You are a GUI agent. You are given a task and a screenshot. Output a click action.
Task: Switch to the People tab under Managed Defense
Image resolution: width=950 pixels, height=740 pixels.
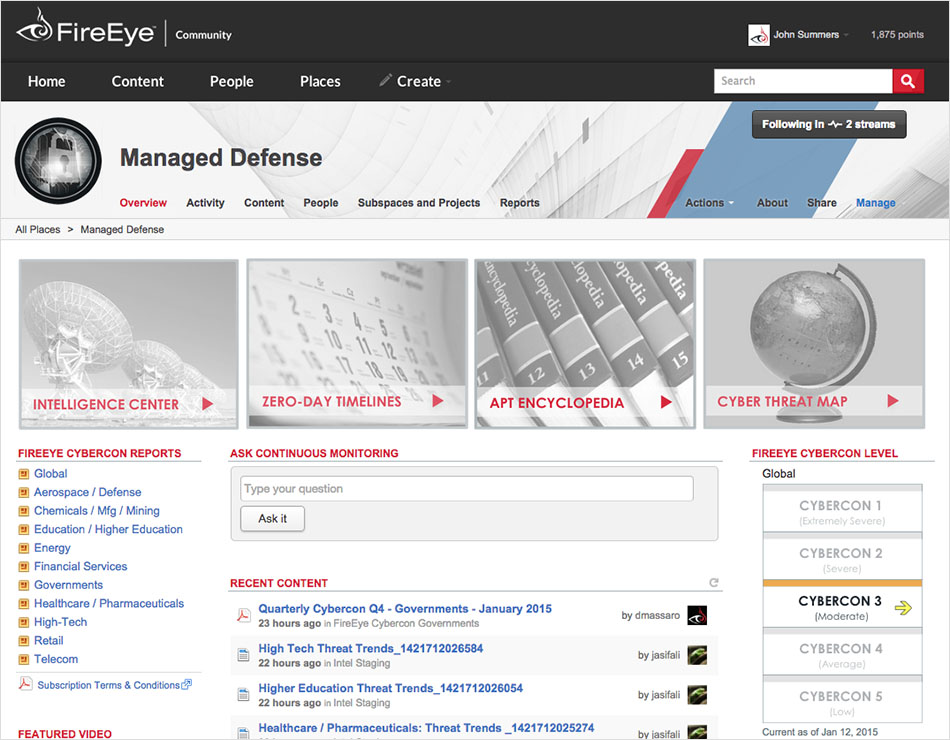[321, 203]
